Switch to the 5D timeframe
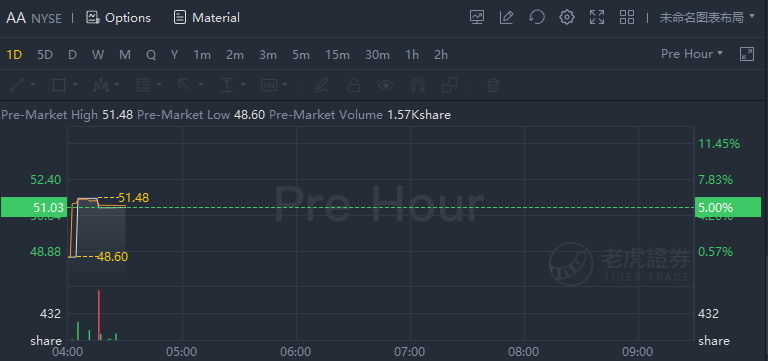Viewport: 768px width, 361px height. click(x=45, y=55)
